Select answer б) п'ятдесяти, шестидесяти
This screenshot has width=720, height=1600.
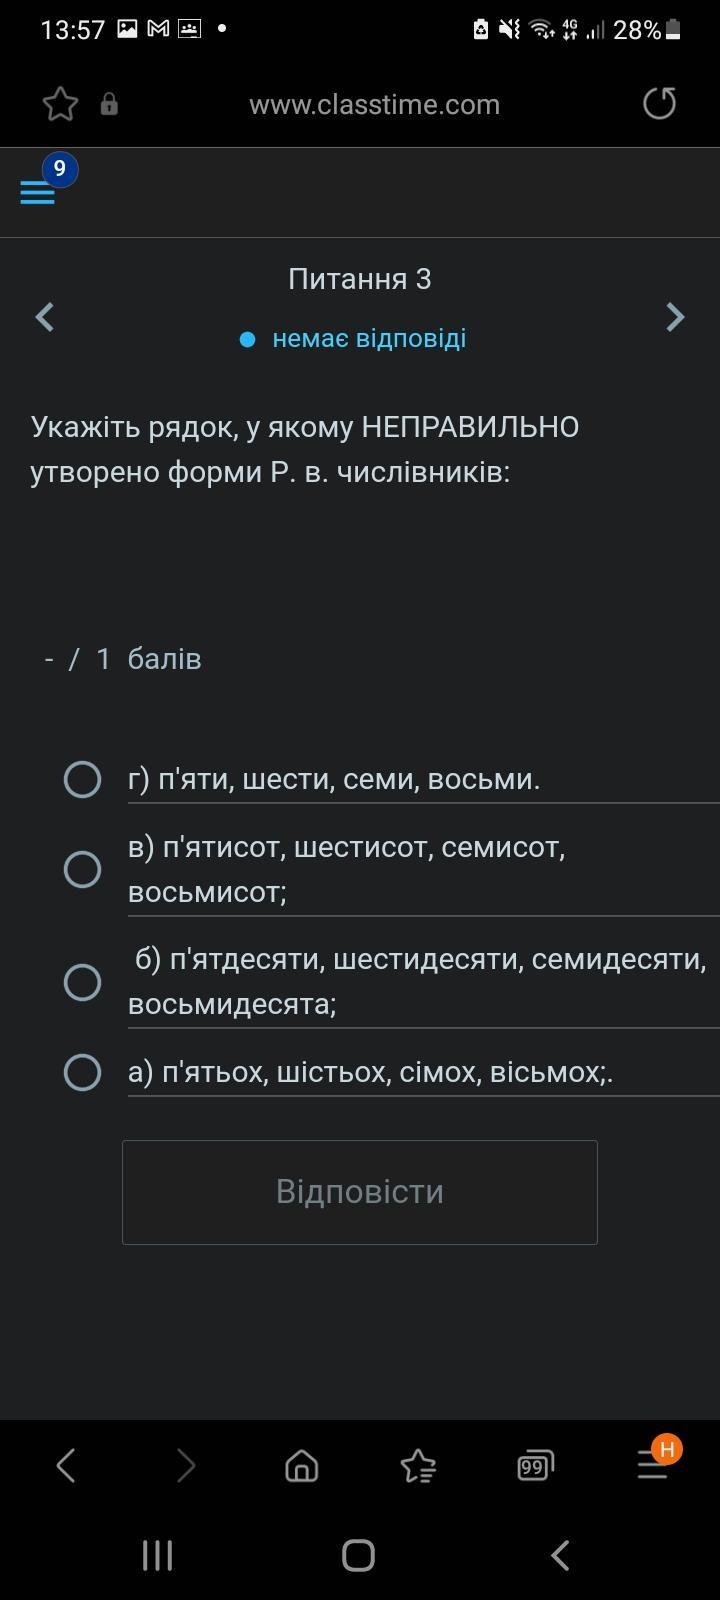point(82,982)
